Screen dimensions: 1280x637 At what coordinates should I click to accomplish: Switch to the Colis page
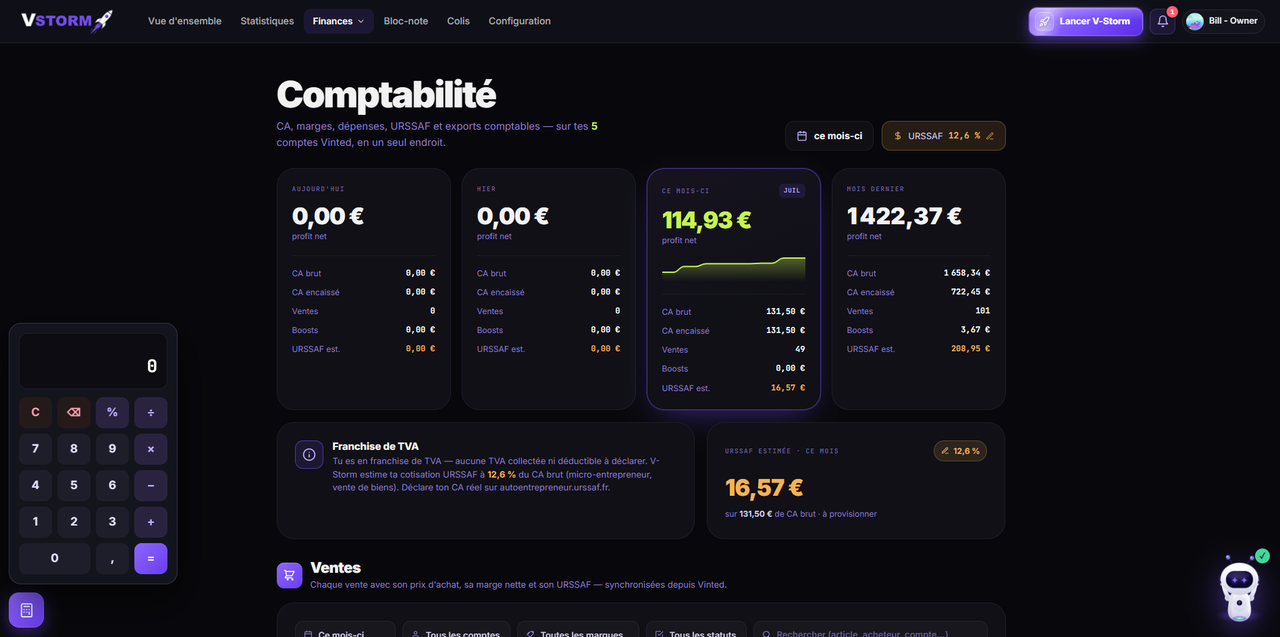pos(458,21)
